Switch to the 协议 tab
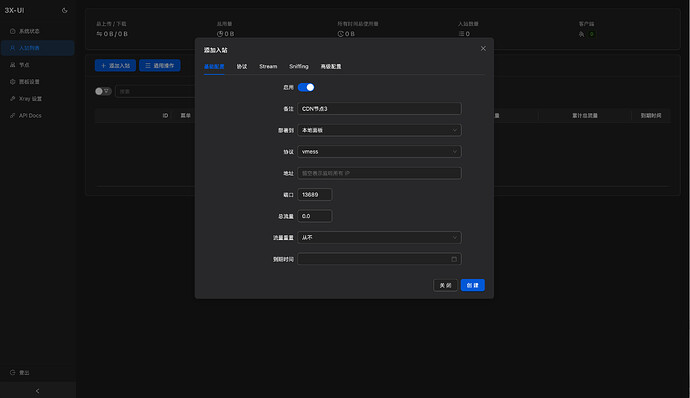This screenshot has height=398, width=690. (x=242, y=66)
